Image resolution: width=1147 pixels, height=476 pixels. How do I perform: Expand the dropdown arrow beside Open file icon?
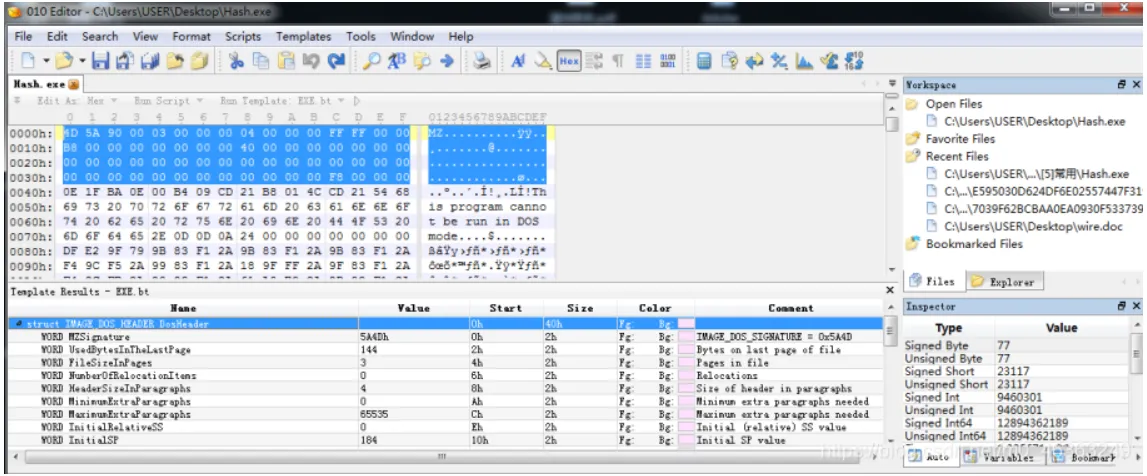(x=83, y=61)
